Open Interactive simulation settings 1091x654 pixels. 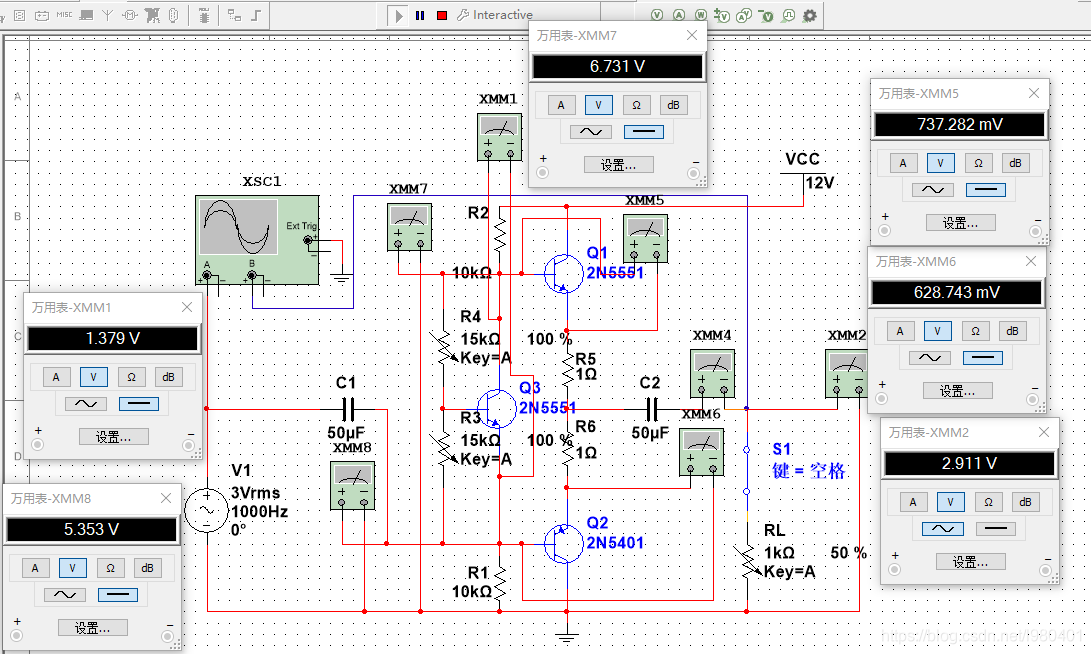pos(495,15)
